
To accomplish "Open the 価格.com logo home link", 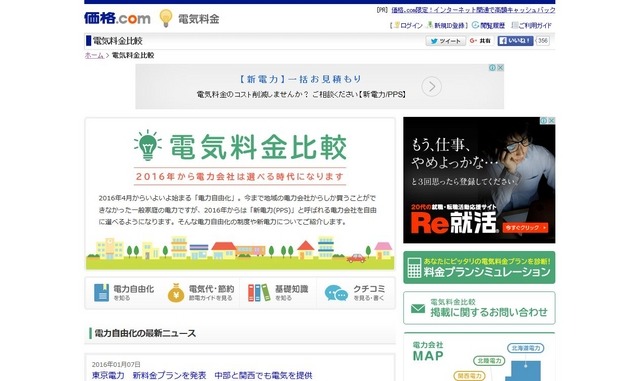I will [x=117, y=18].
